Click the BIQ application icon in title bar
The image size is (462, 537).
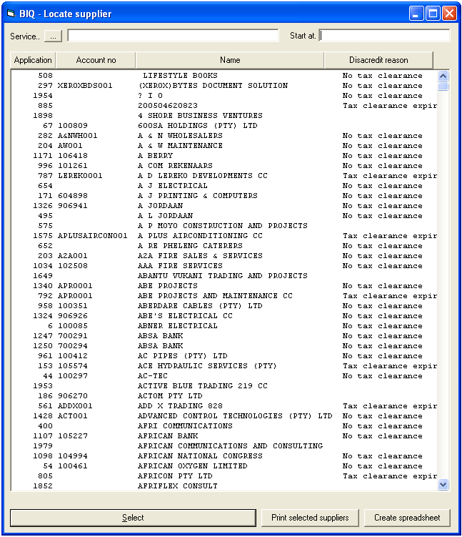[x=11, y=14]
